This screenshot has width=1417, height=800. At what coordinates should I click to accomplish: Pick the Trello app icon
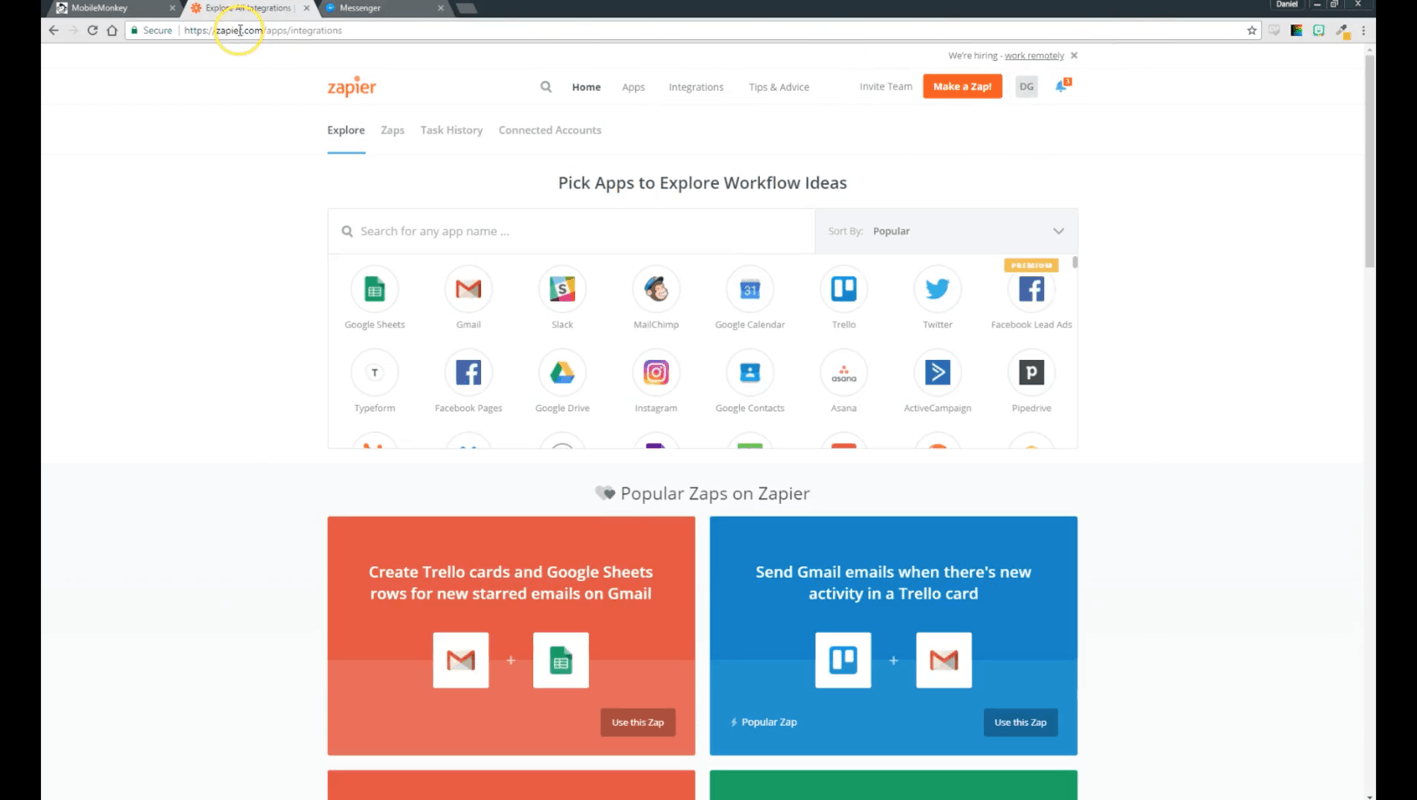844,289
